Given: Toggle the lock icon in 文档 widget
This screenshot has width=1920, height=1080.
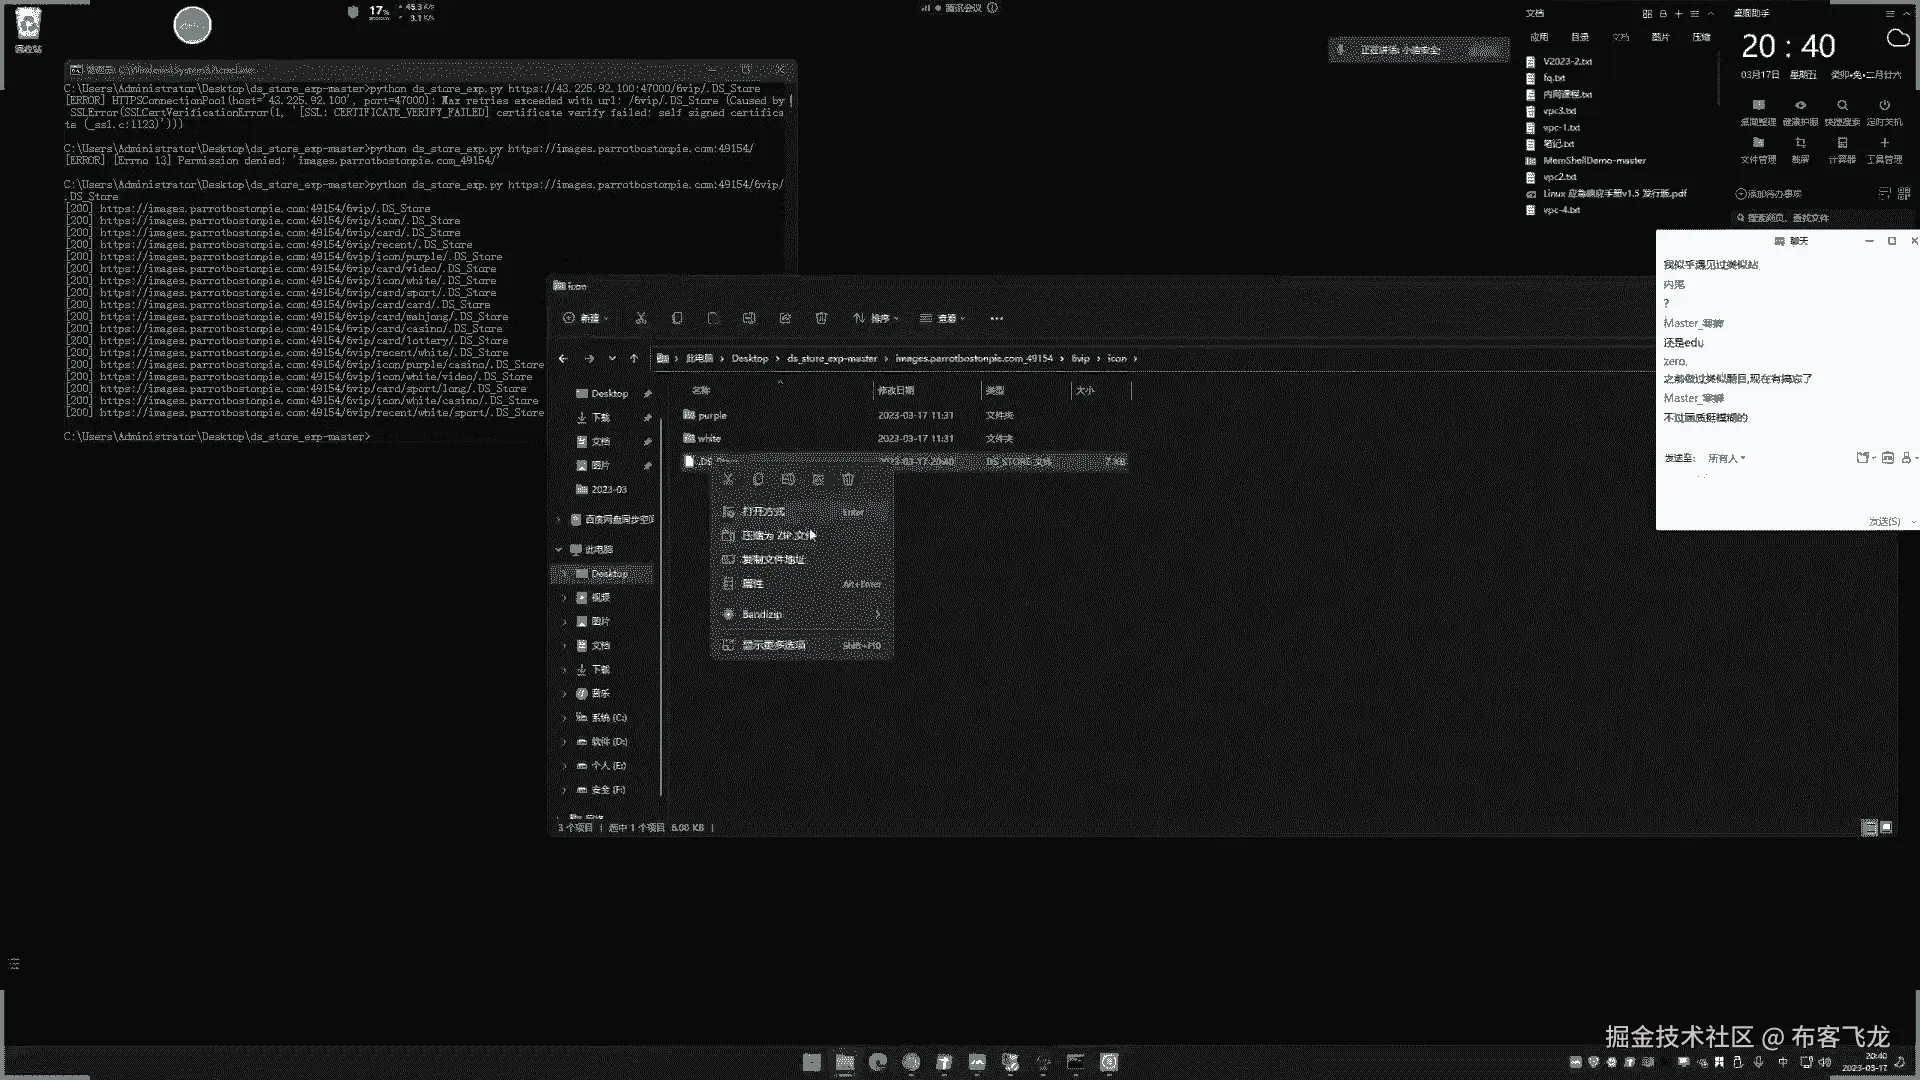Looking at the screenshot, I should [x=1663, y=14].
